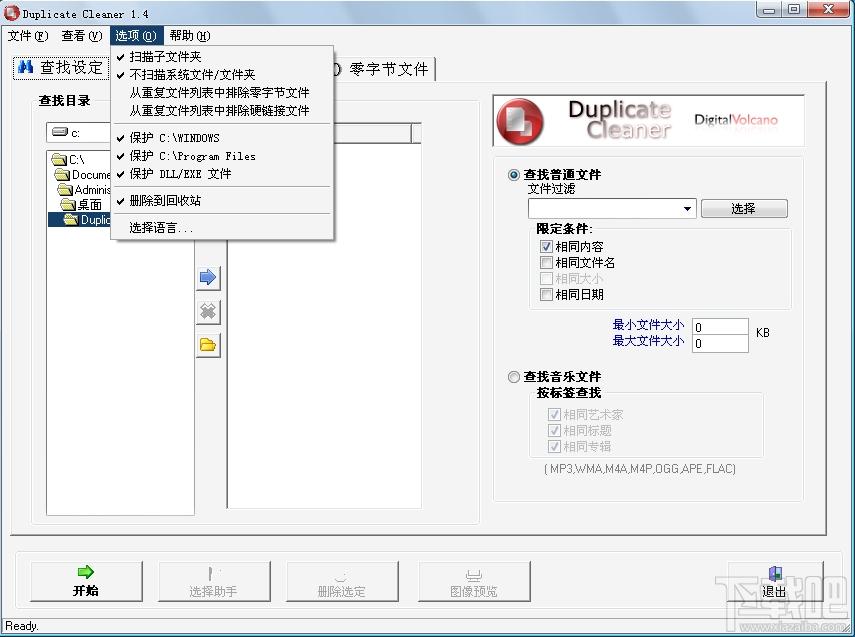This screenshot has width=855, height=637.
Task: Click 最小文件大小 input field
Action: click(x=720, y=327)
